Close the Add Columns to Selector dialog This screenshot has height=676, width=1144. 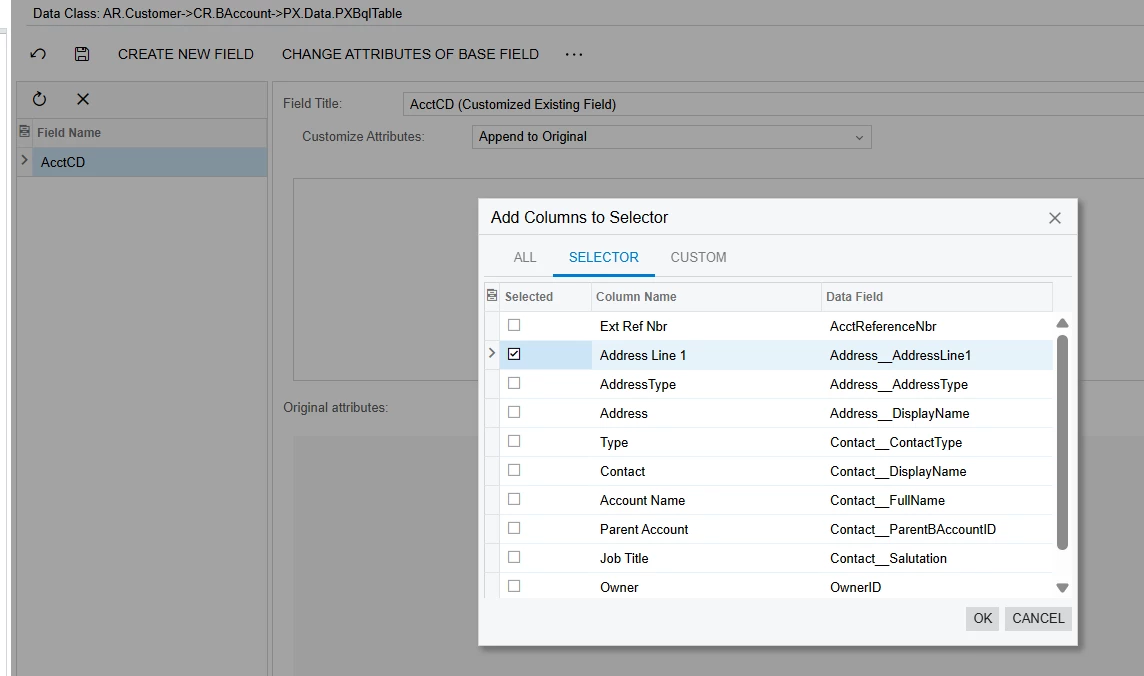click(1054, 218)
